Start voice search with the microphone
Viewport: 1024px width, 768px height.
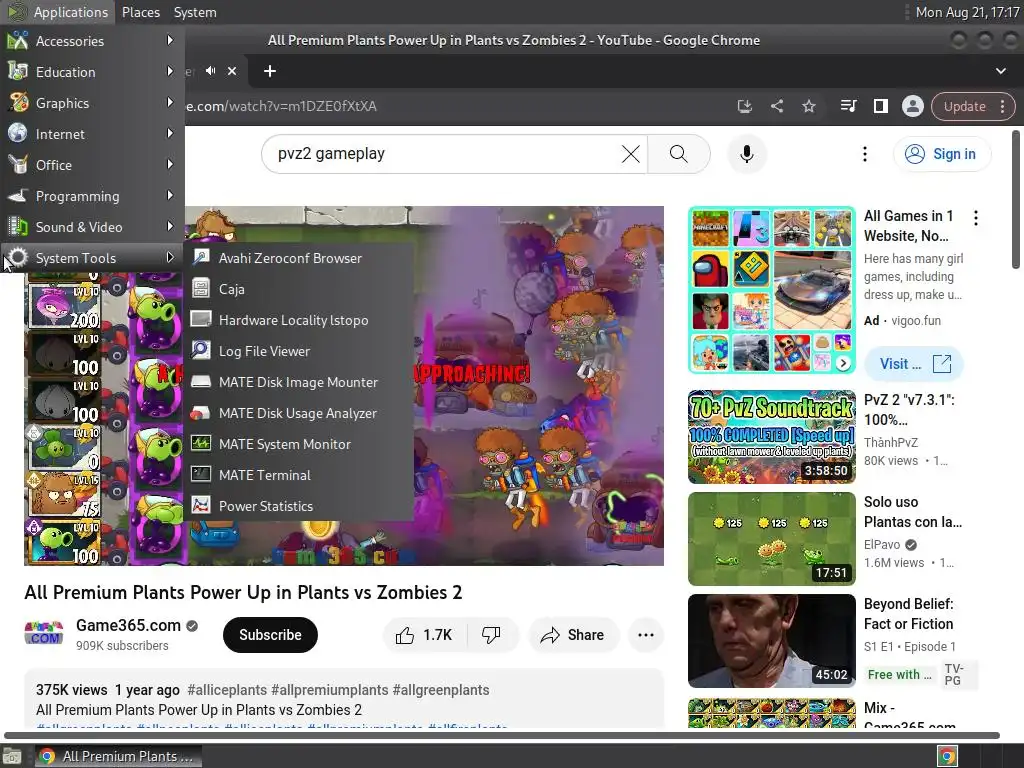pyautogui.click(x=746, y=154)
